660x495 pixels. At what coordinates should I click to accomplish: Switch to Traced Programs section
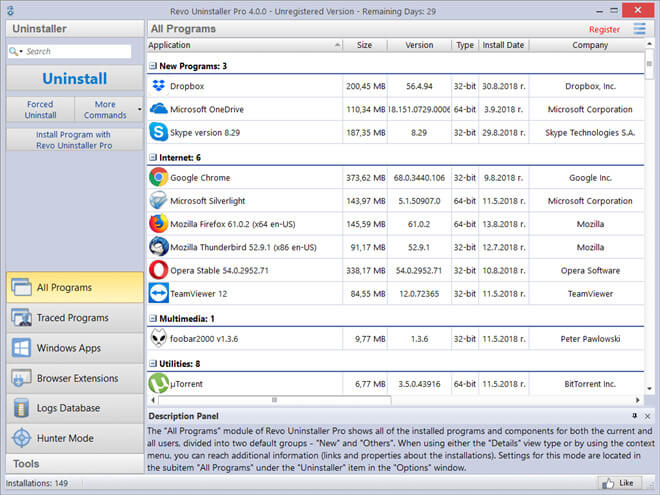pos(72,318)
